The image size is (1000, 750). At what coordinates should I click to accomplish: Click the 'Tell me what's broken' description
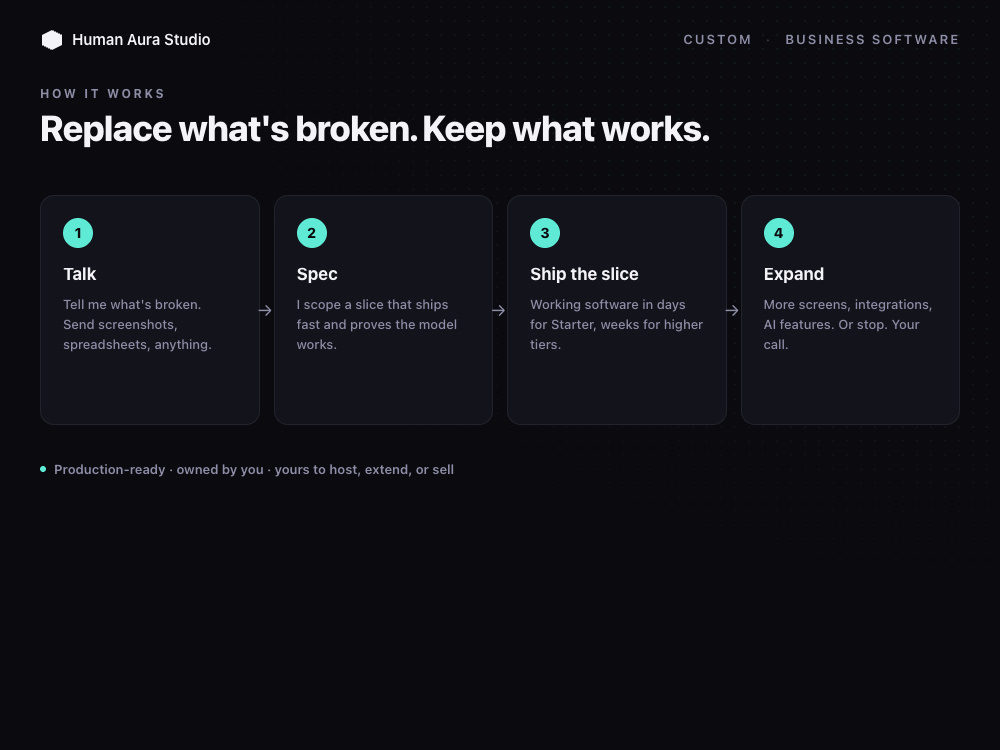tap(137, 325)
